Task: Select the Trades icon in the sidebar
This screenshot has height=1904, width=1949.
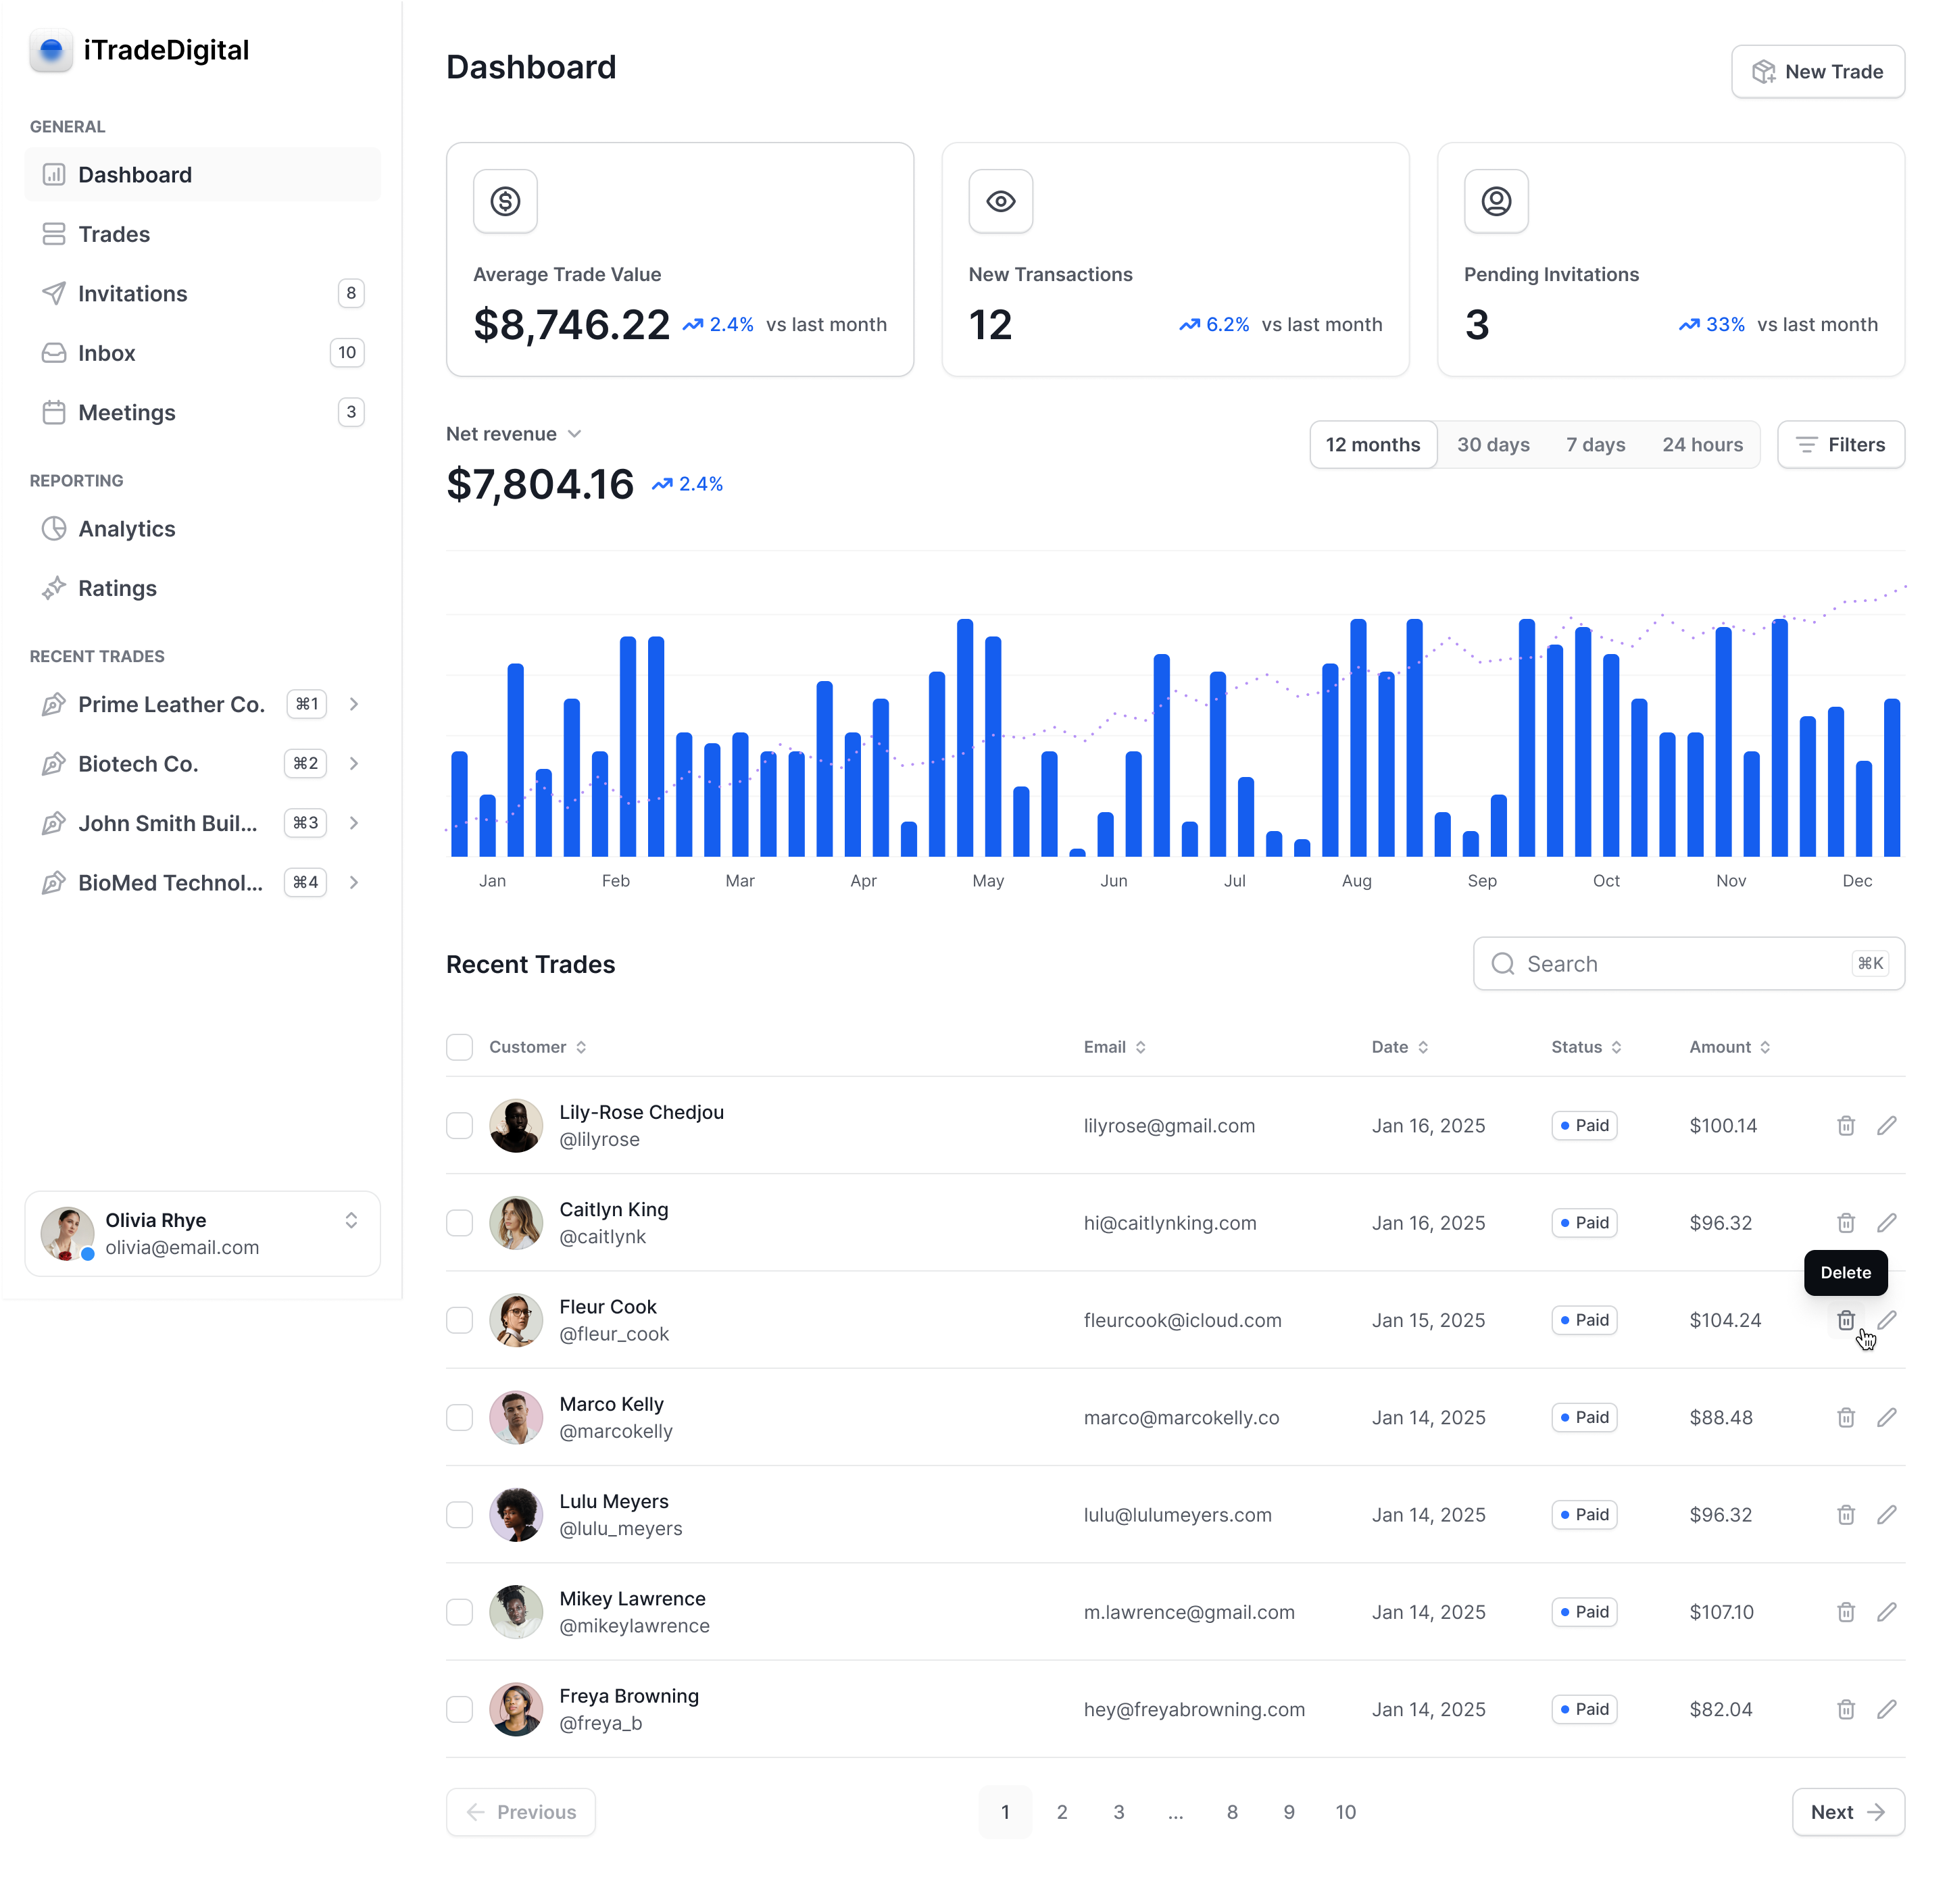Action: (55, 234)
